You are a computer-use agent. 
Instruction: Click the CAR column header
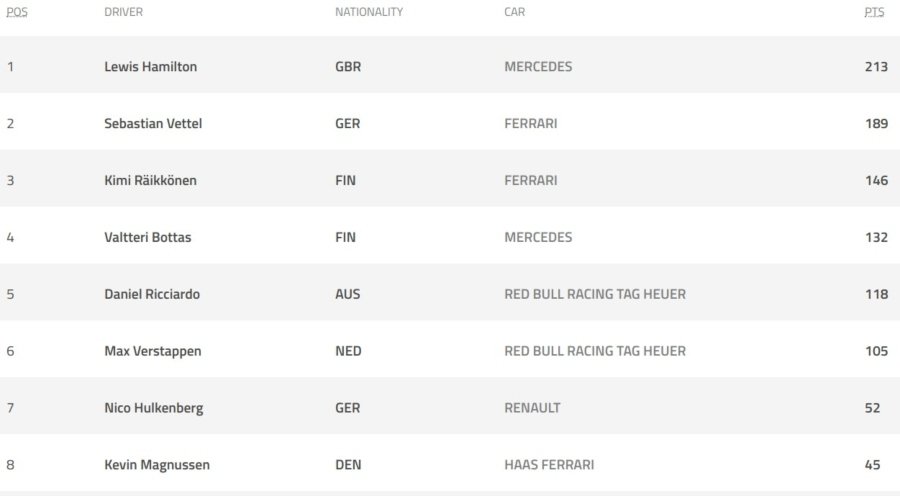tap(514, 12)
